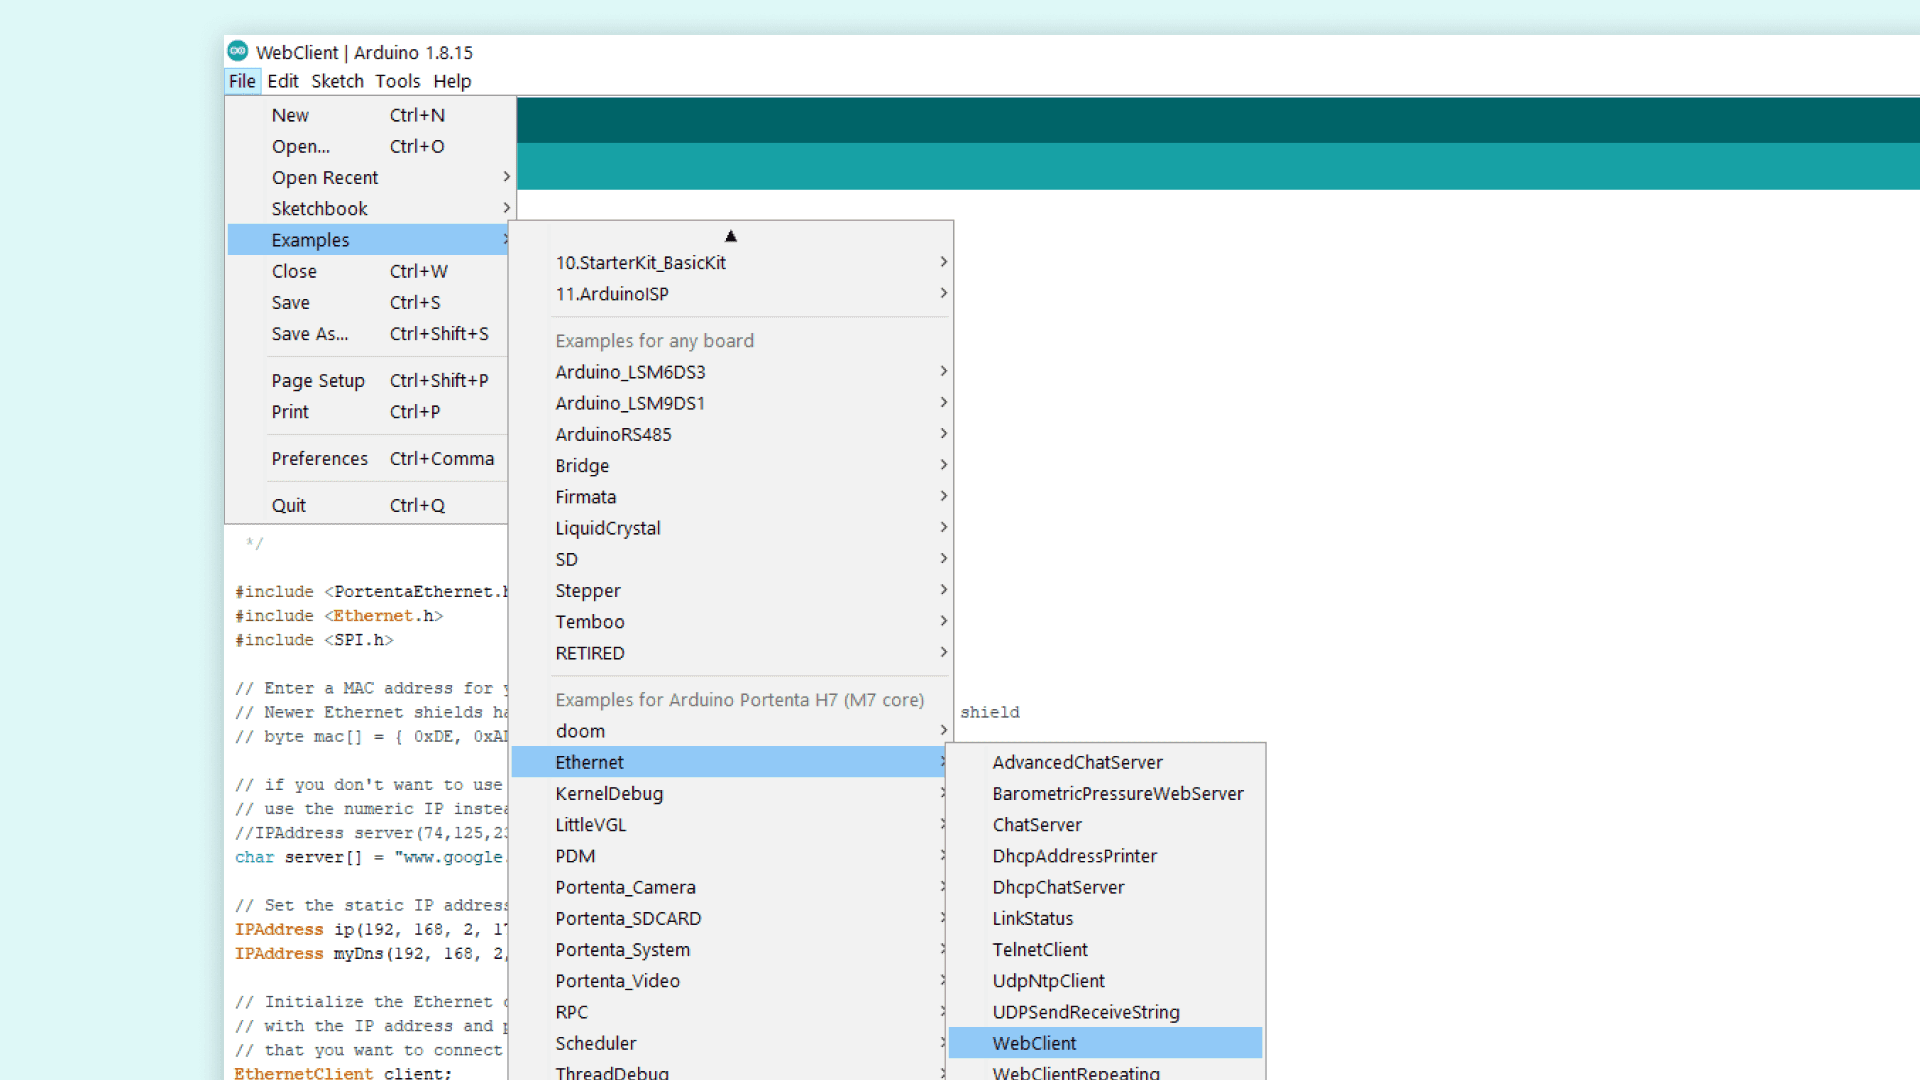1920x1080 pixels.
Task: Open the UdpNtpClient example
Action: [x=1048, y=981]
